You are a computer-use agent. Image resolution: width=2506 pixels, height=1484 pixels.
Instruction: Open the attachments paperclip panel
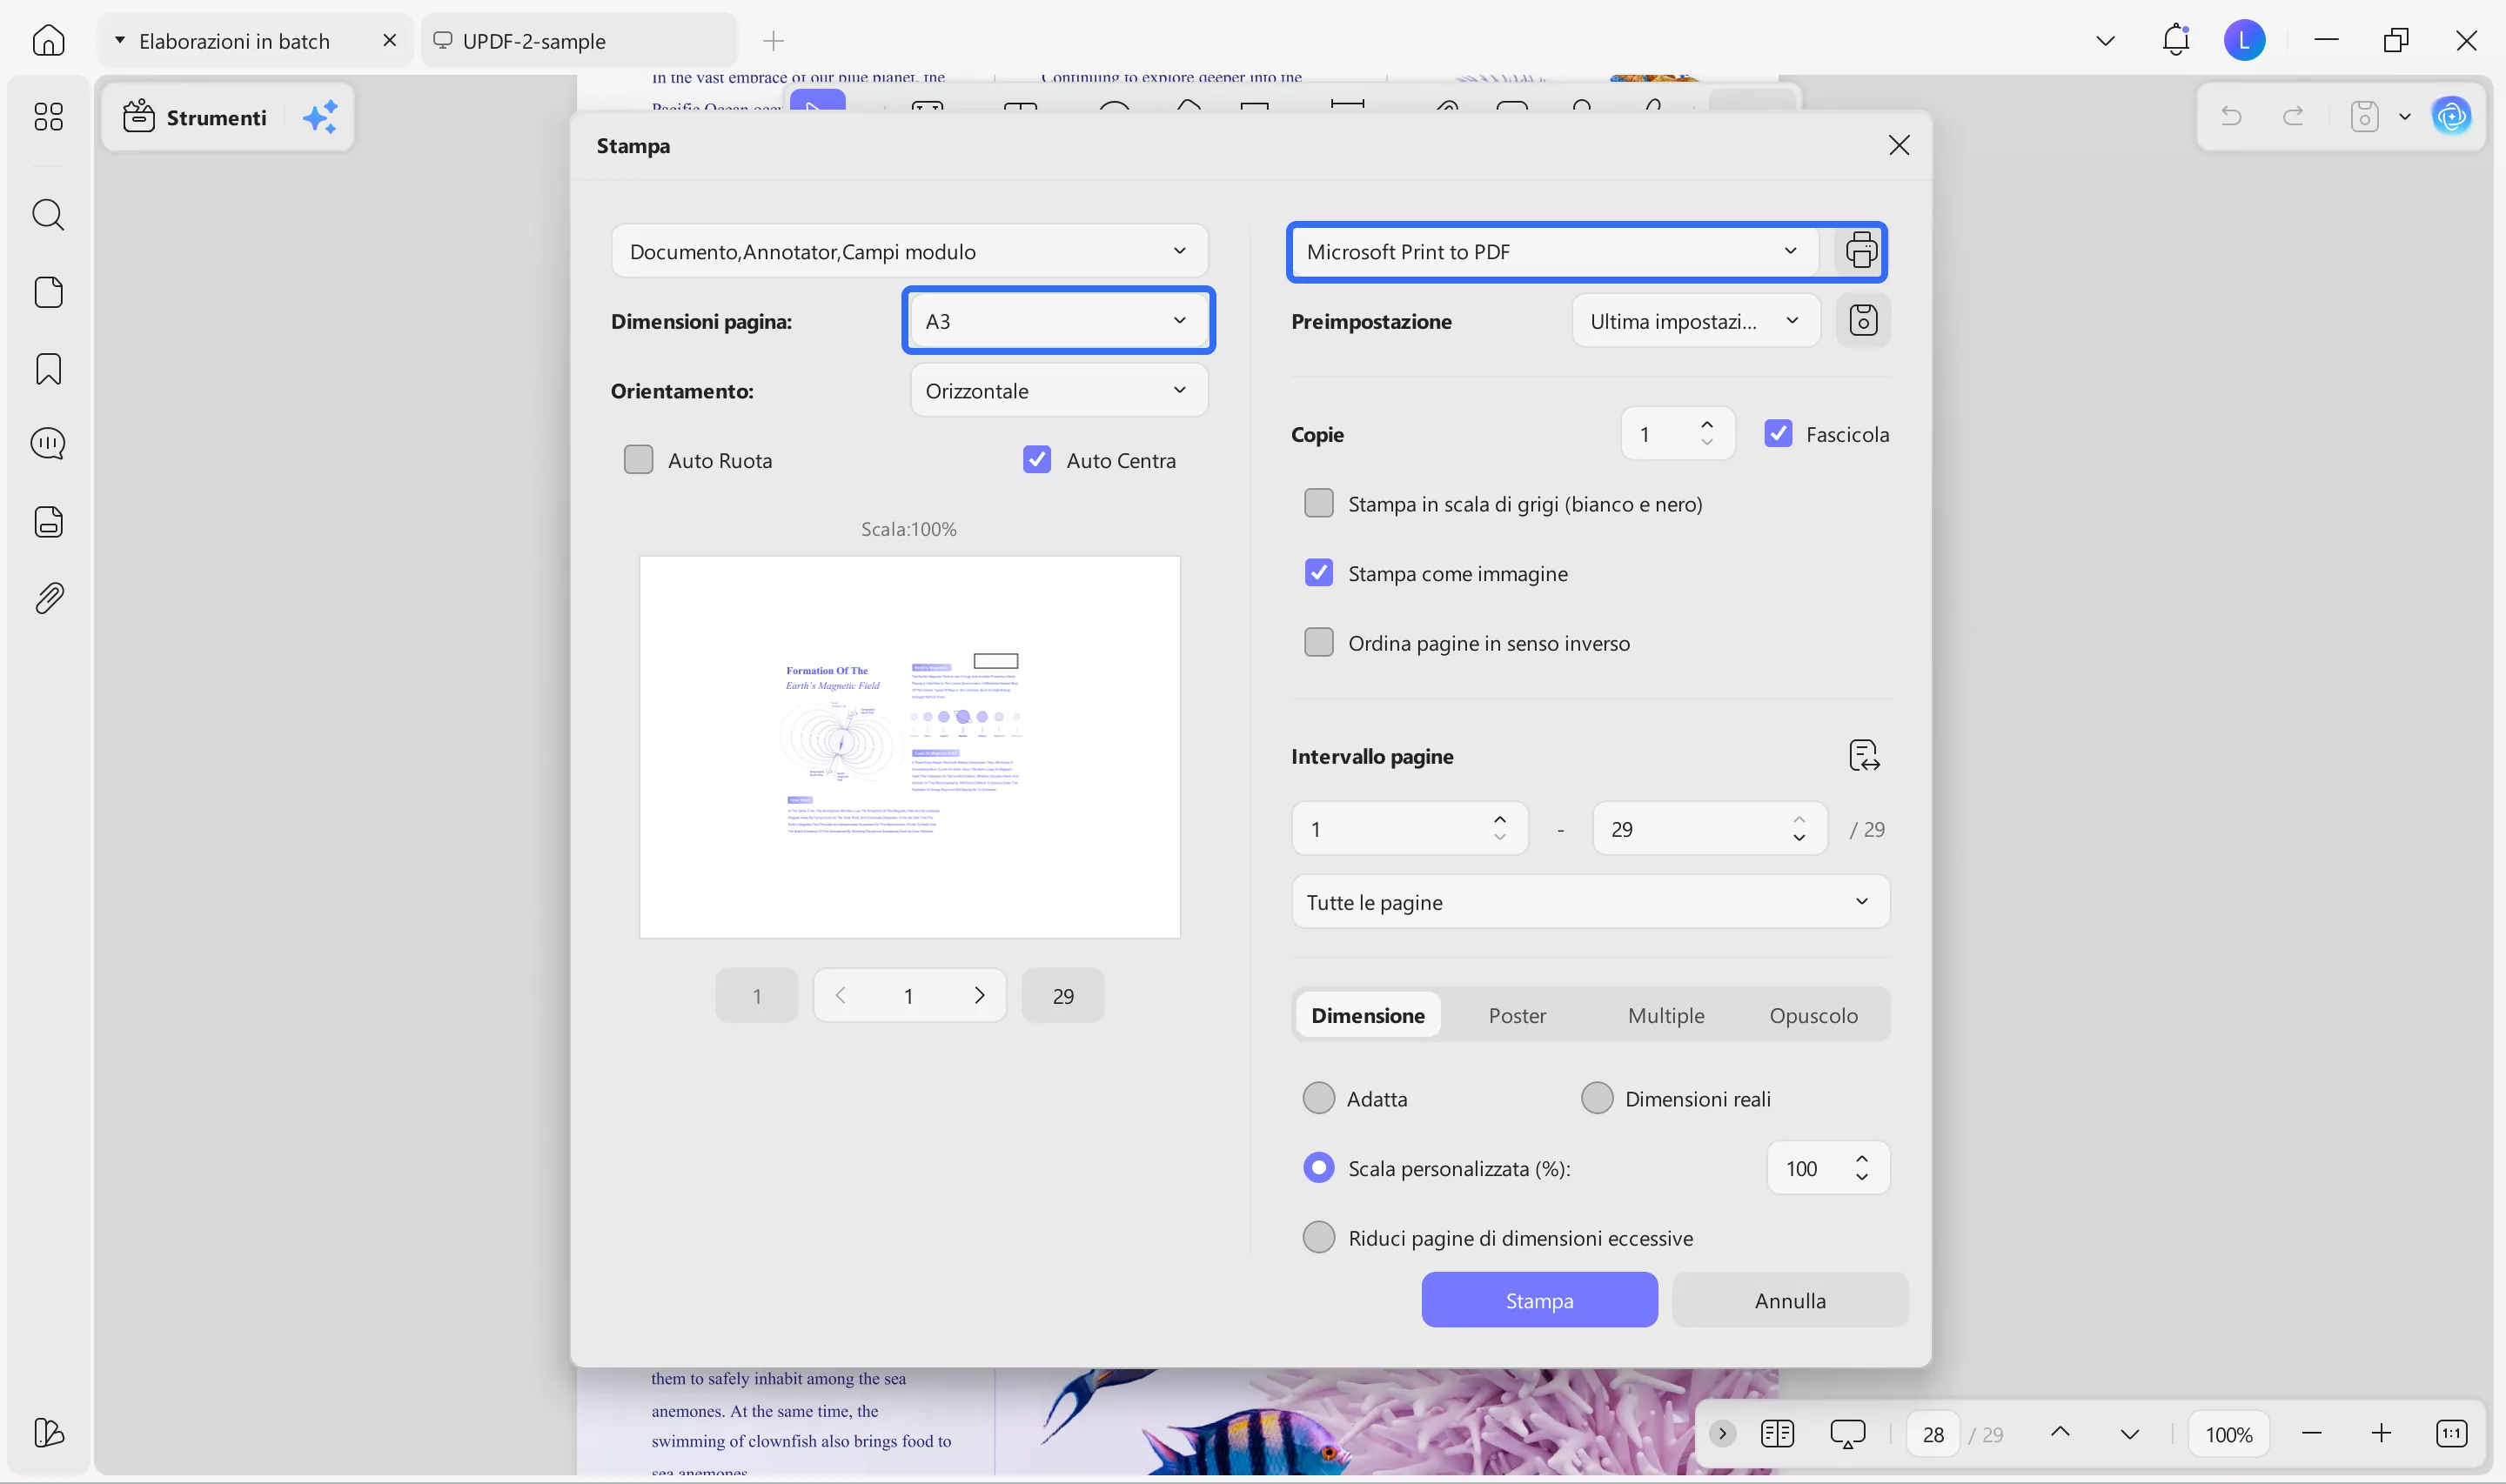[48, 598]
